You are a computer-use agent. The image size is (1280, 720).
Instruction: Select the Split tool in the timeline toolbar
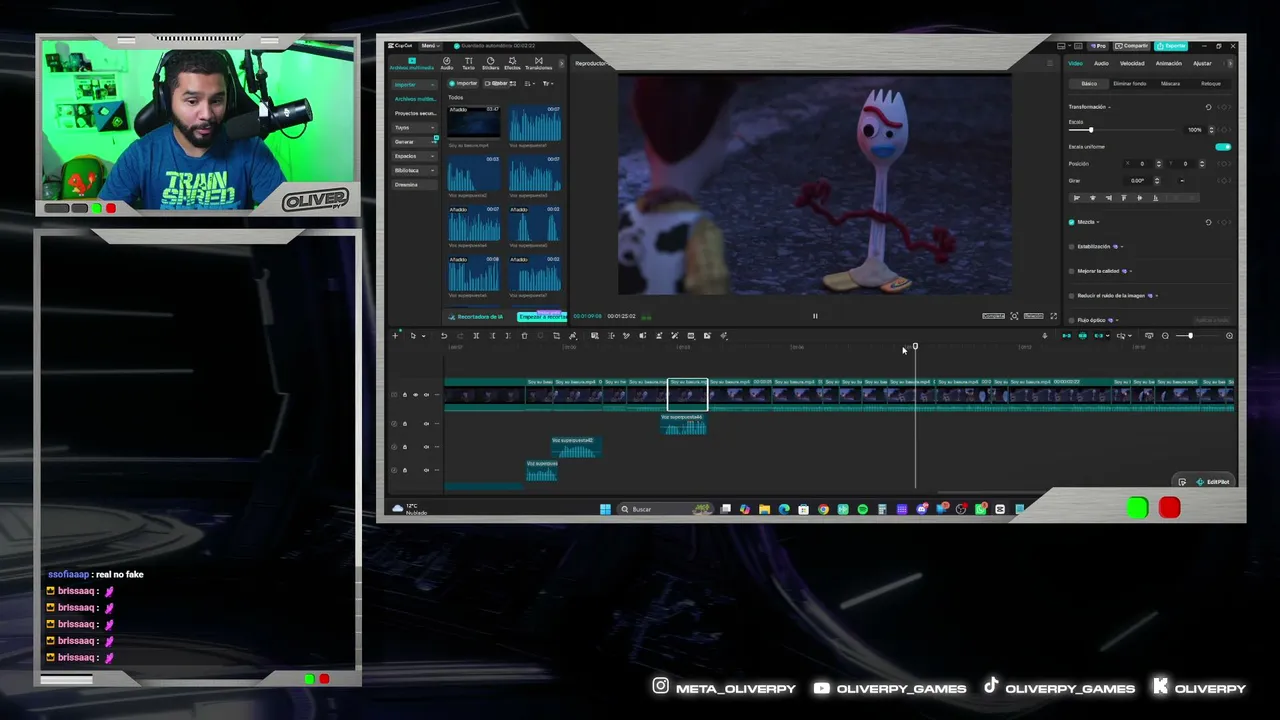(476, 336)
